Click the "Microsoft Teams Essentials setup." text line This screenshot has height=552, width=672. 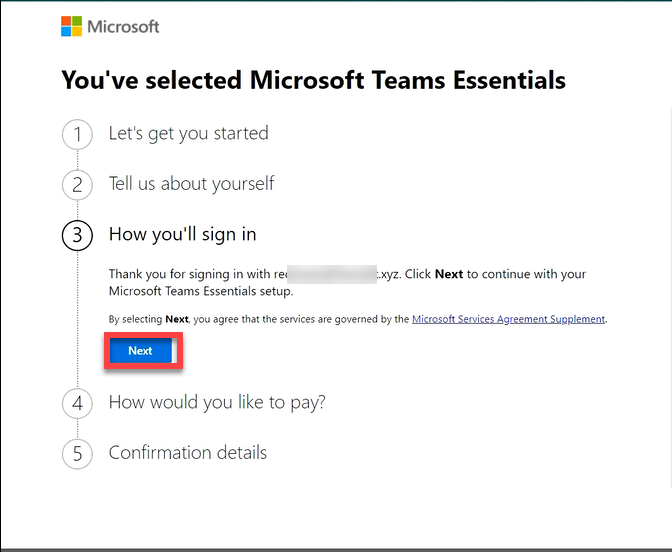(x=201, y=291)
